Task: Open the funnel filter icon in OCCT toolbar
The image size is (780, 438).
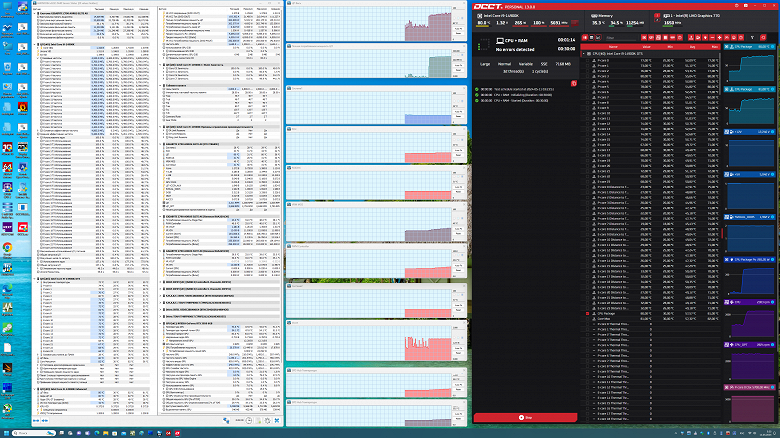Action: click(752, 38)
